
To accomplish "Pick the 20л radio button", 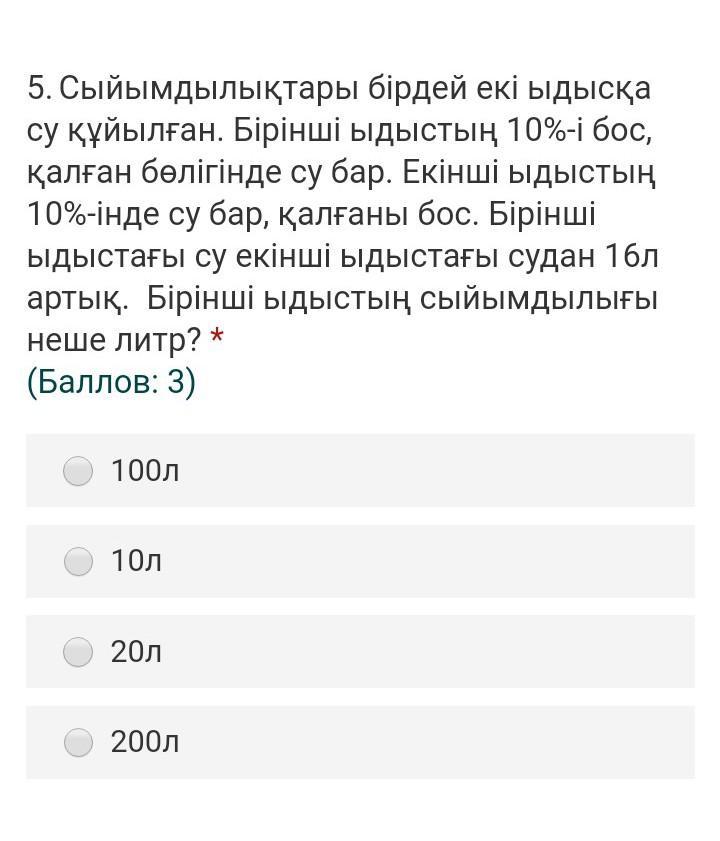I will click(78, 652).
